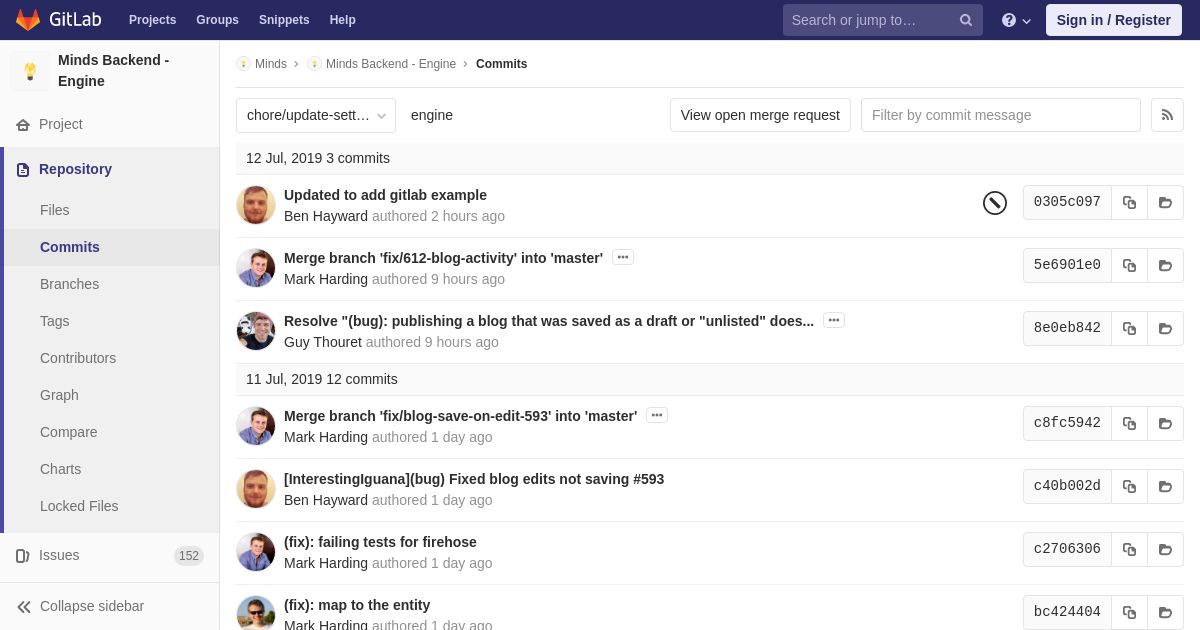1200x630 pixels.
Task: Open Snippets in top navigation
Action: (284, 20)
